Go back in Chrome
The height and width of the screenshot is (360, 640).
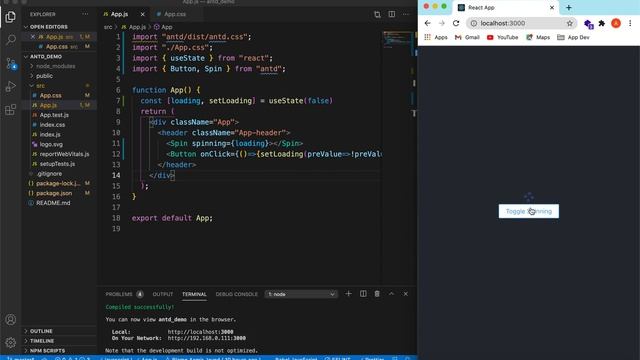coord(427,23)
